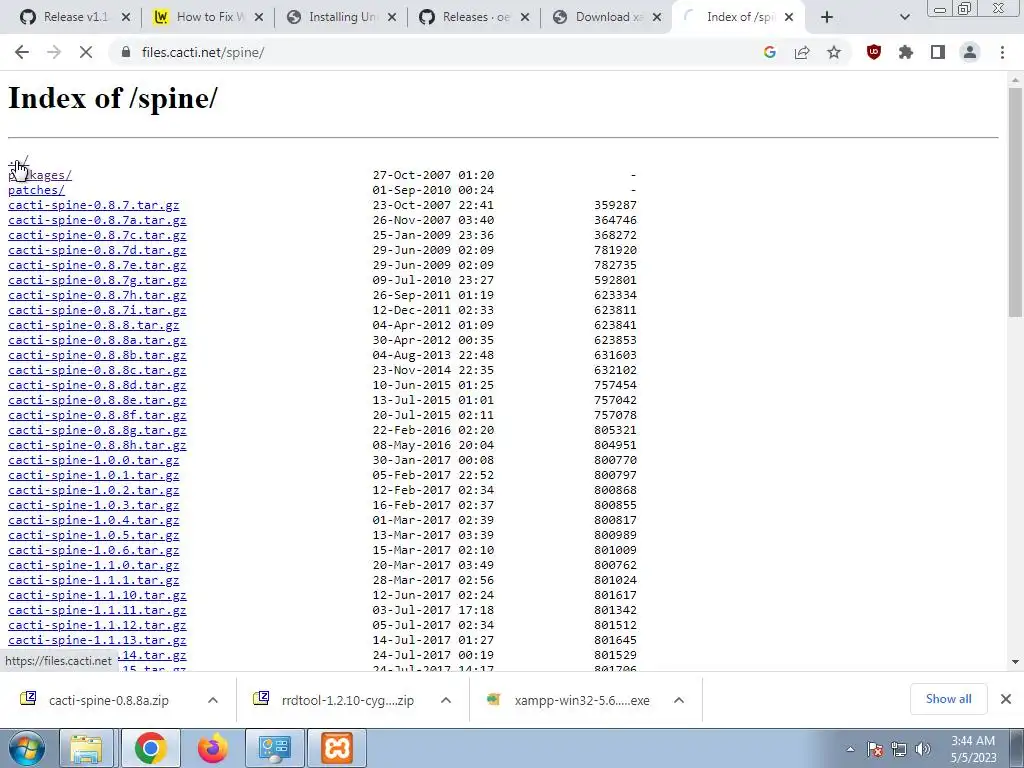Screen dimensions: 1024x768
Task: Download cacti-spine-0.8.7.tar.gz
Action: click(x=93, y=205)
